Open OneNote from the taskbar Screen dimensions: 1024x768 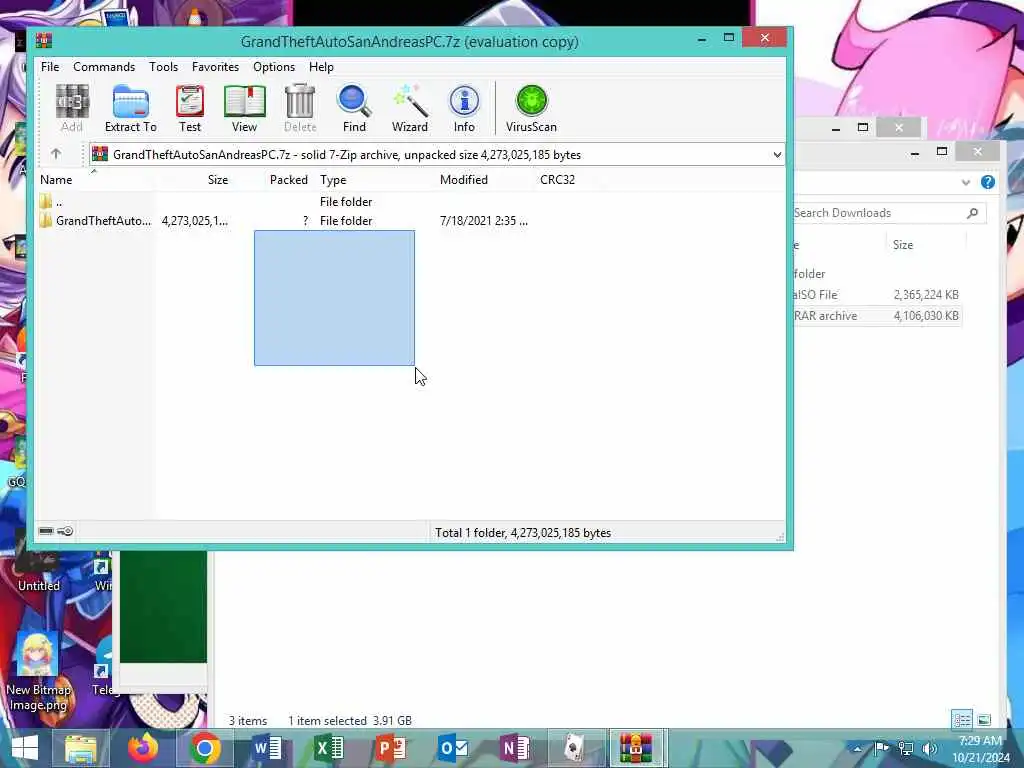(x=515, y=748)
